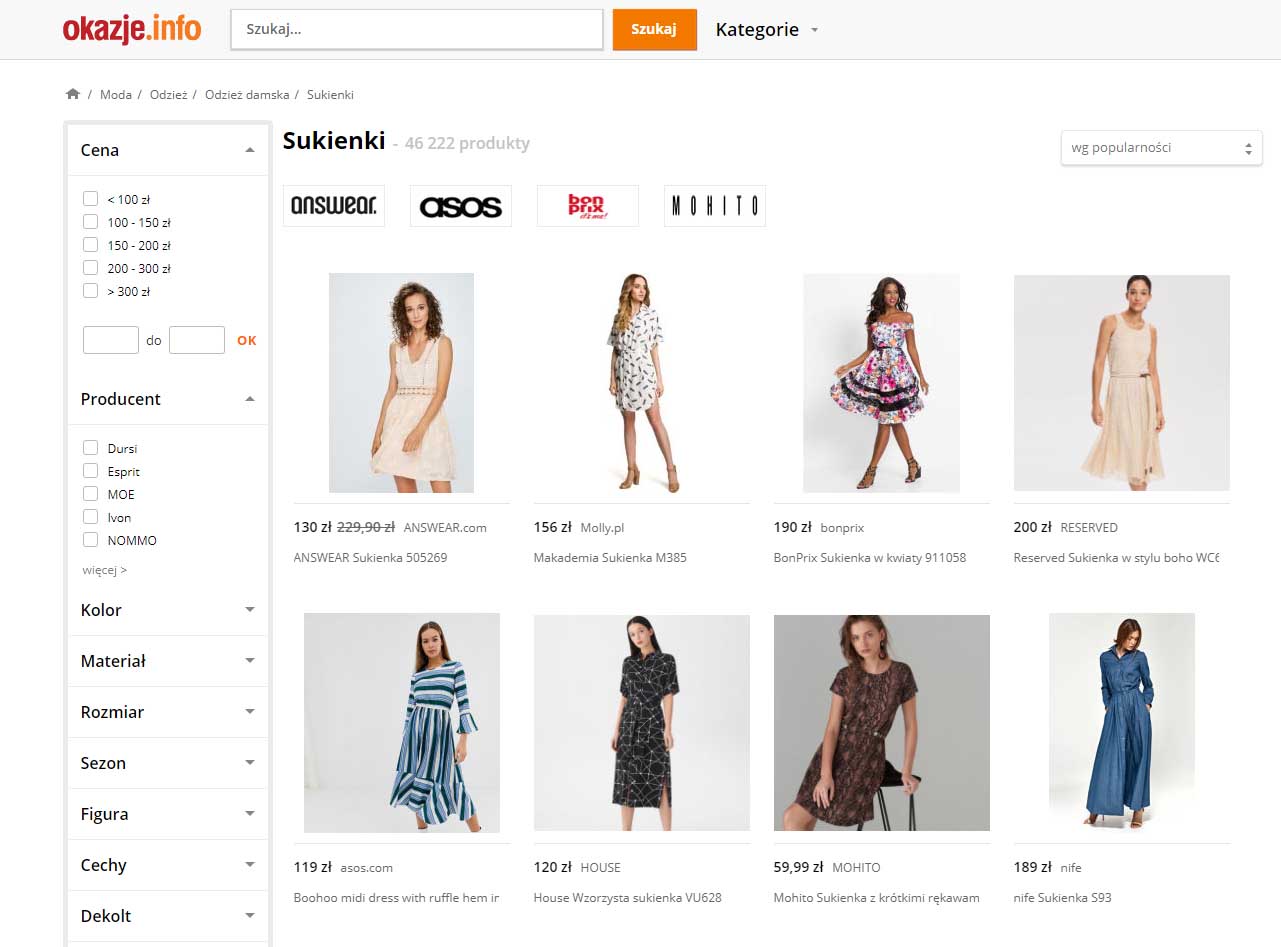Open the okazje.info logo homepage
The image size is (1281, 947).
point(132,29)
